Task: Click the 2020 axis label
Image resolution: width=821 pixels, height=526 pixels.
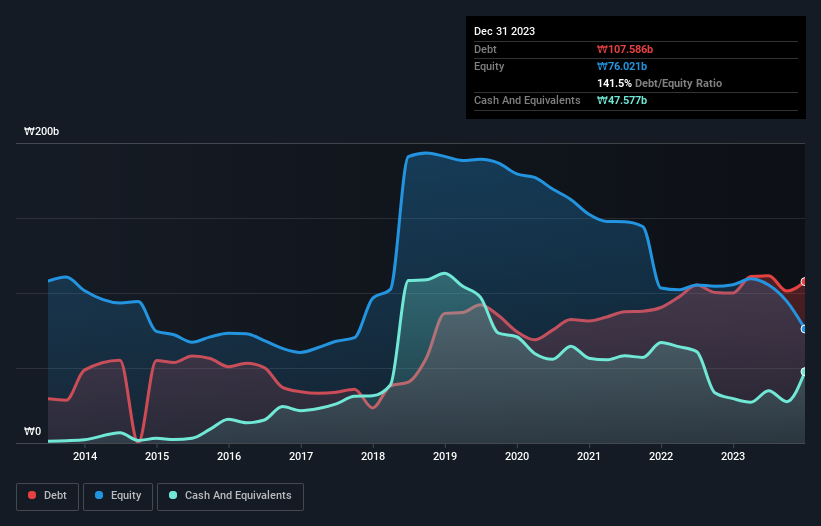Action: click(517, 456)
